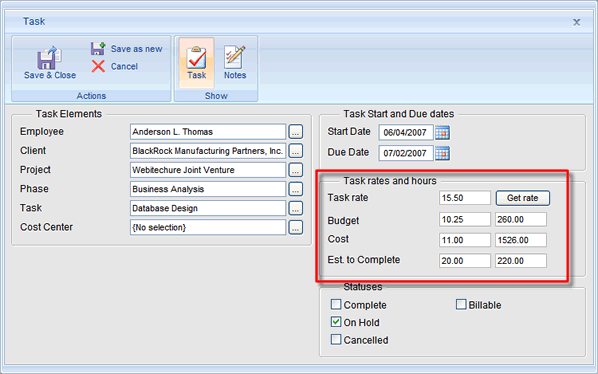Click the red X Cancel icon
The width and height of the screenshot is (598, 374).
pyautogui.click(x=98, y=66)
